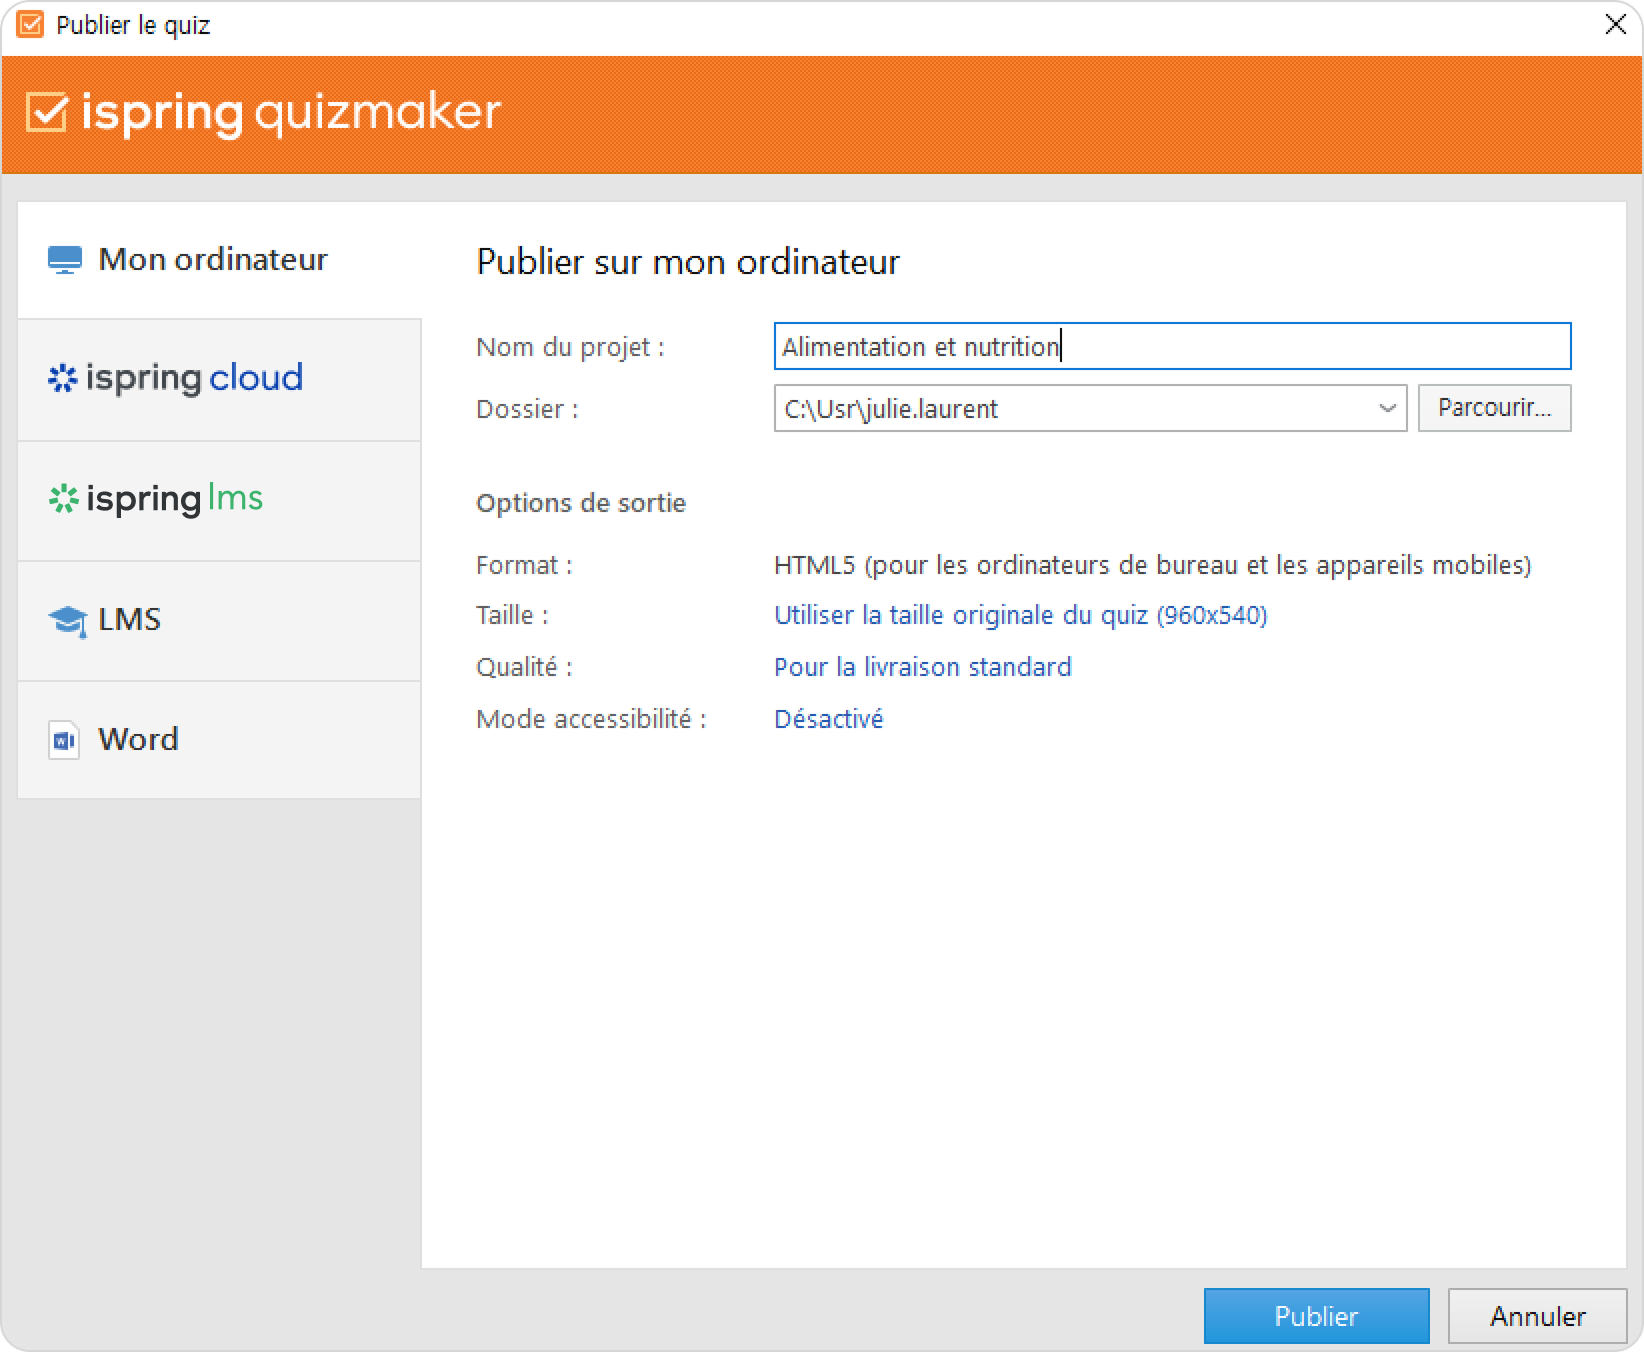Click the blue Publier button

pos(1315,1316)
